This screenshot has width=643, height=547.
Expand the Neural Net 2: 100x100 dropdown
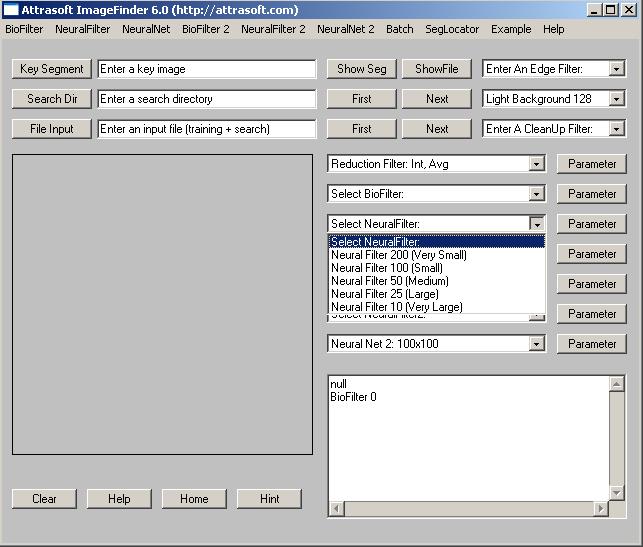pos(537,344)
